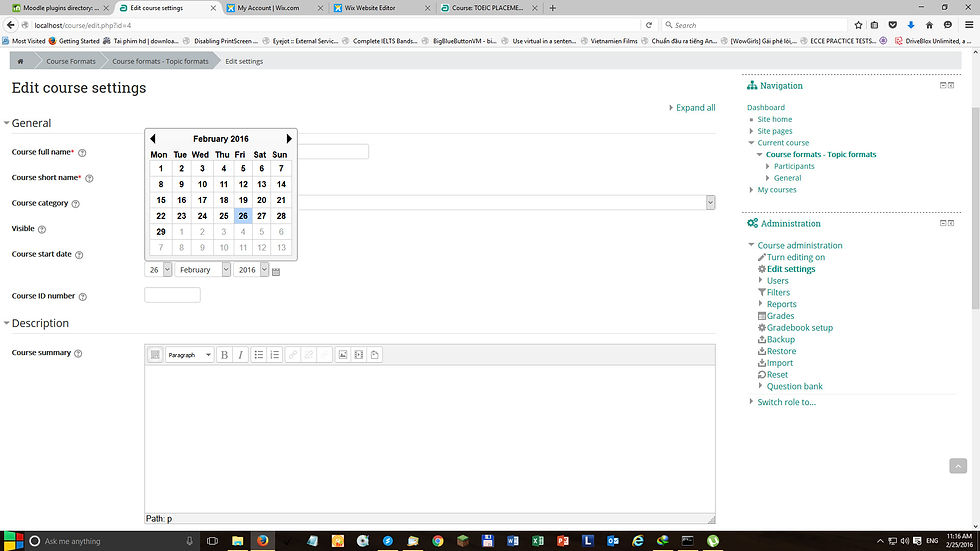Click Course Formats in the breadcrumb
The height and width of the screenshot is (551, 980).
pyautogui.click(x=71, y=61)
